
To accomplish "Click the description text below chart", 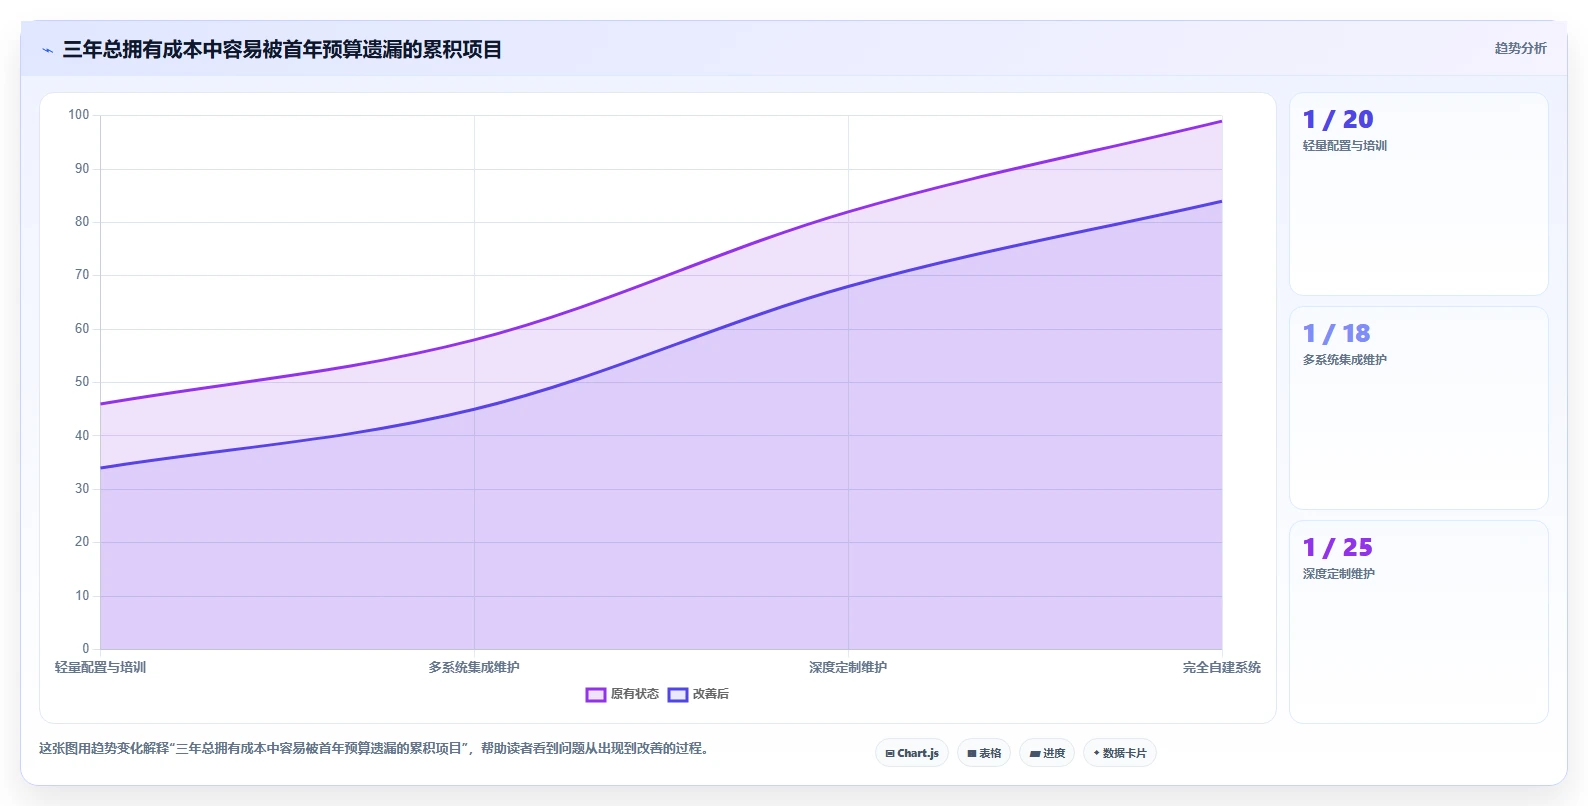I will tap(374, 748).
